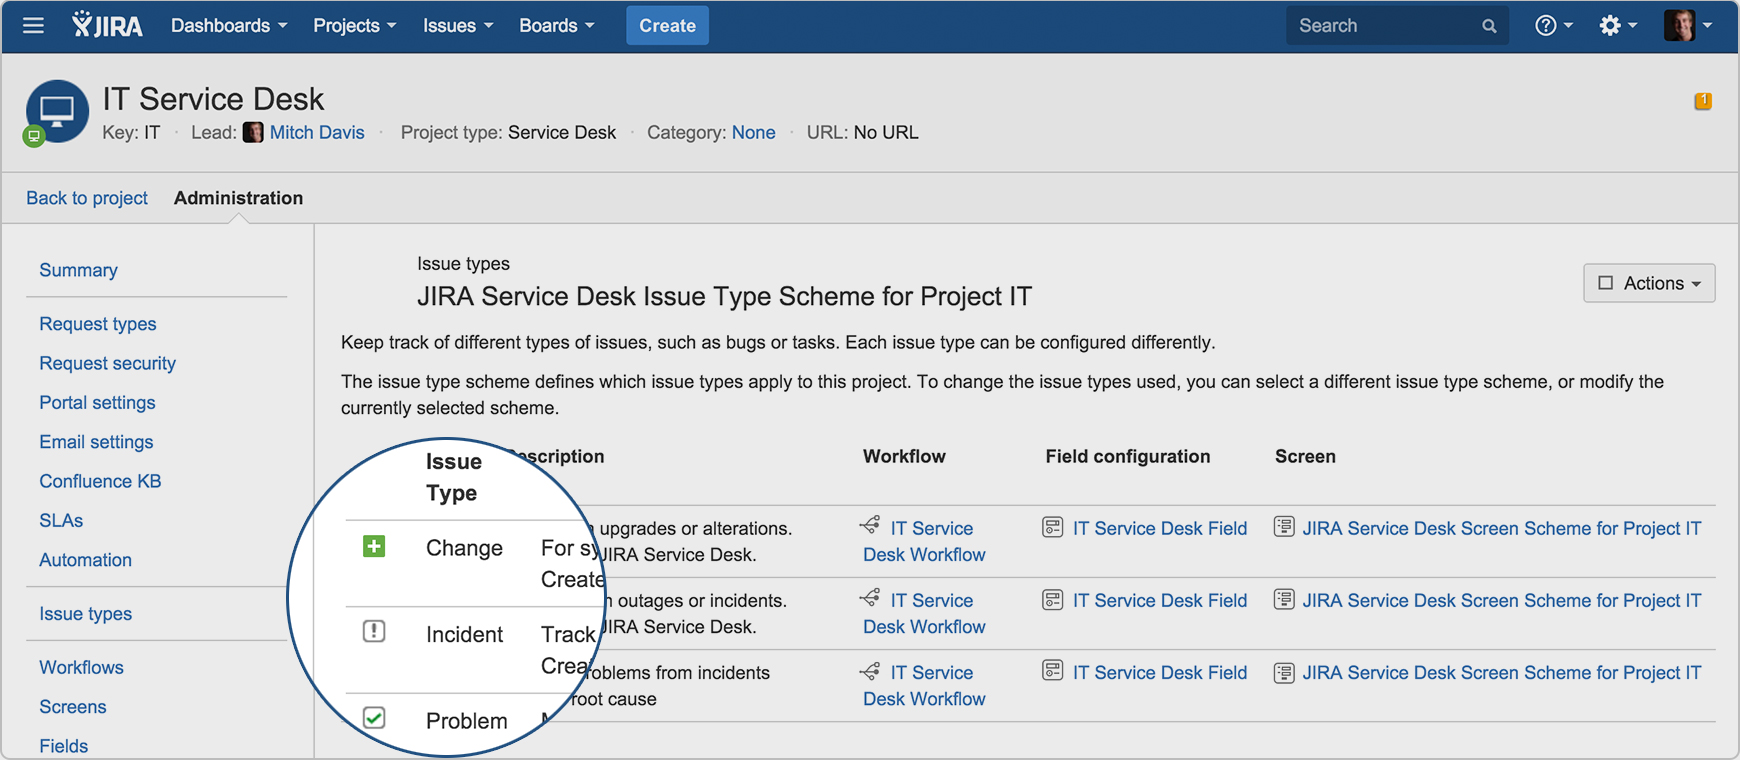Click the JIRA logo

107,26
